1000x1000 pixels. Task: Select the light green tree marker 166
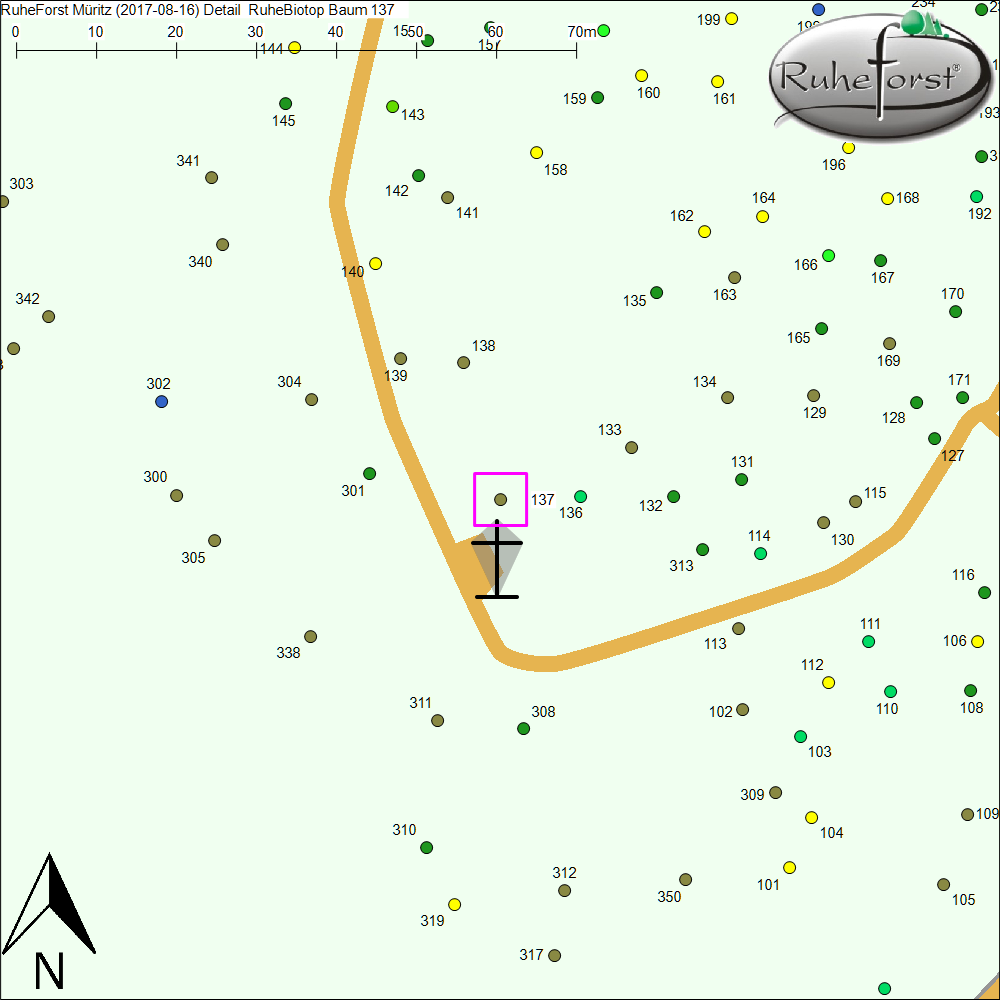coord(828,256)
